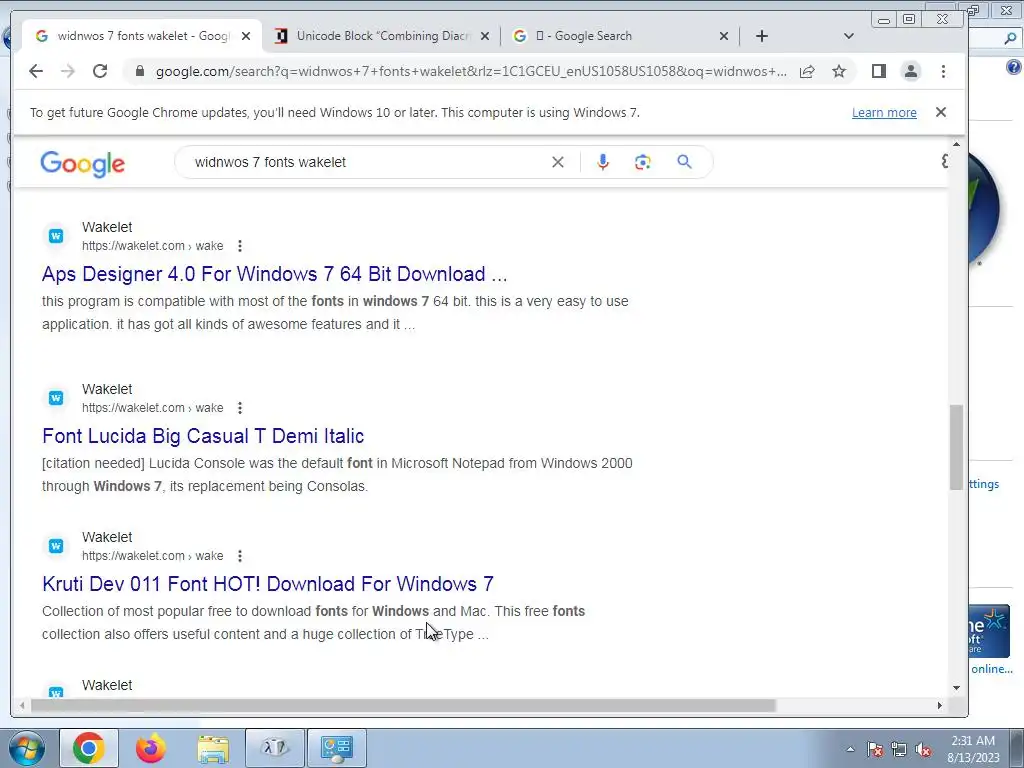
Task: Go back to the previous page
Action: [36, 71]
